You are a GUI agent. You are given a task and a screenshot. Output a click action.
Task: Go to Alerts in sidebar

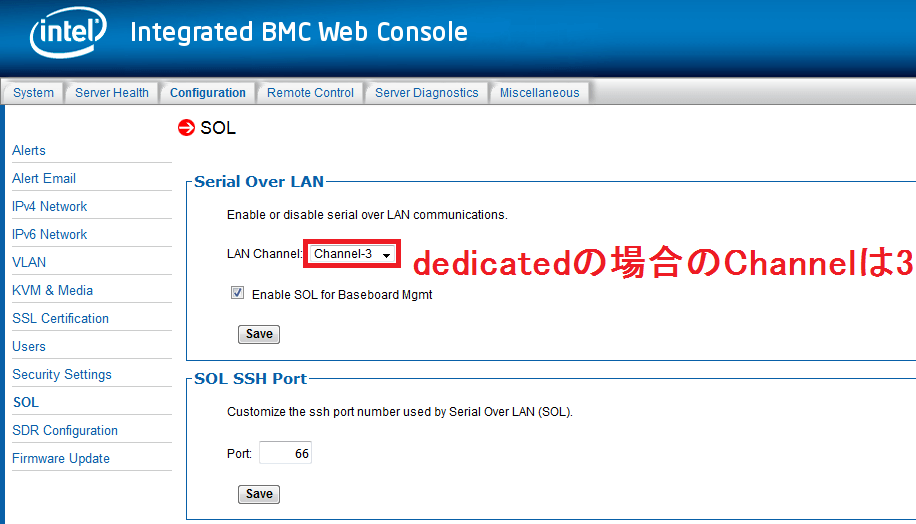pos(29,151)
